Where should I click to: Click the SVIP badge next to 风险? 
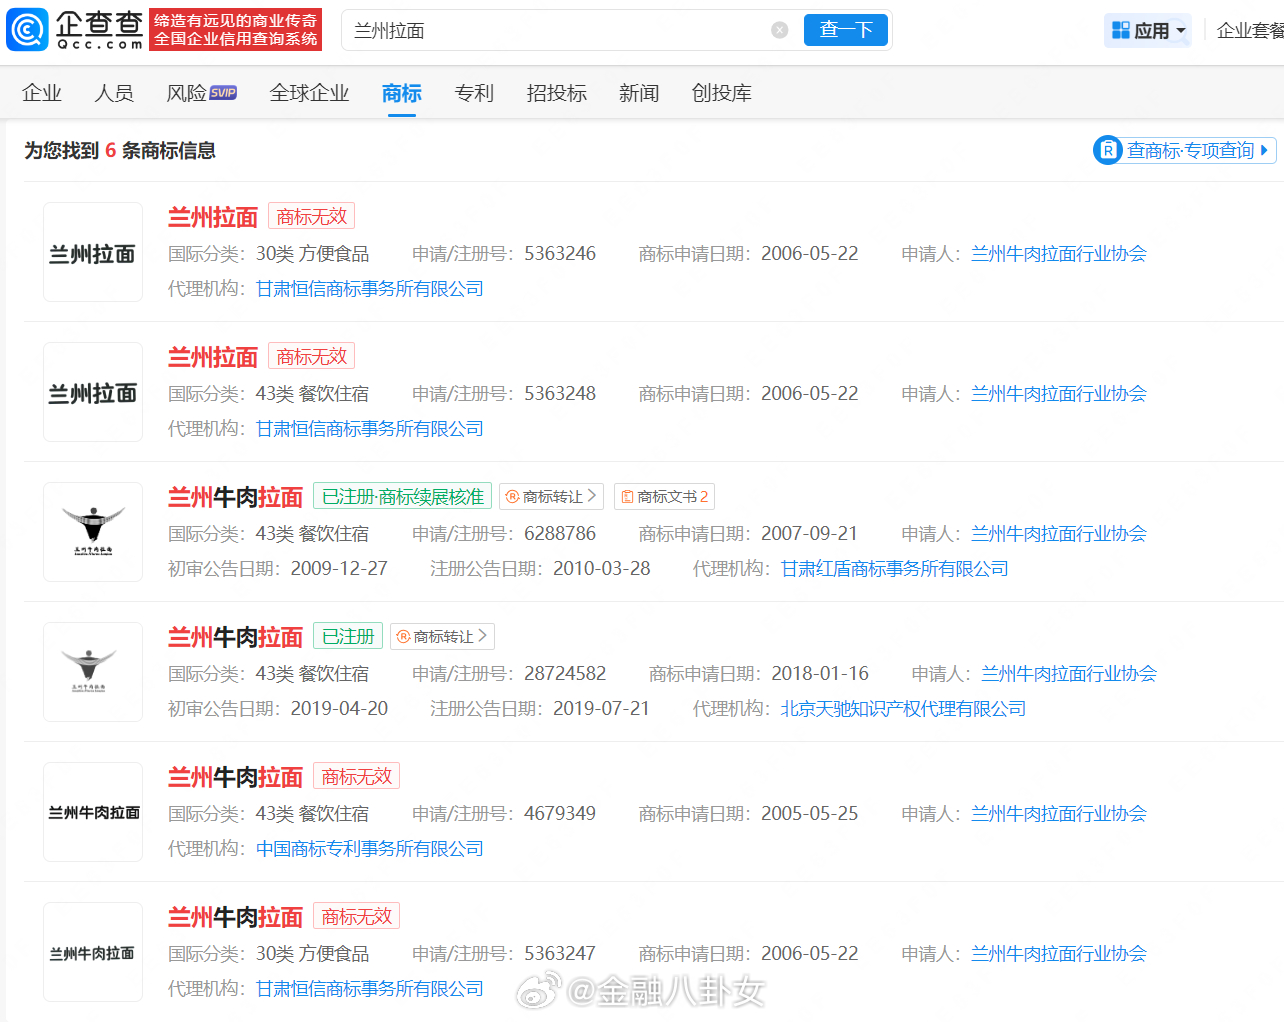pos(224,93)
